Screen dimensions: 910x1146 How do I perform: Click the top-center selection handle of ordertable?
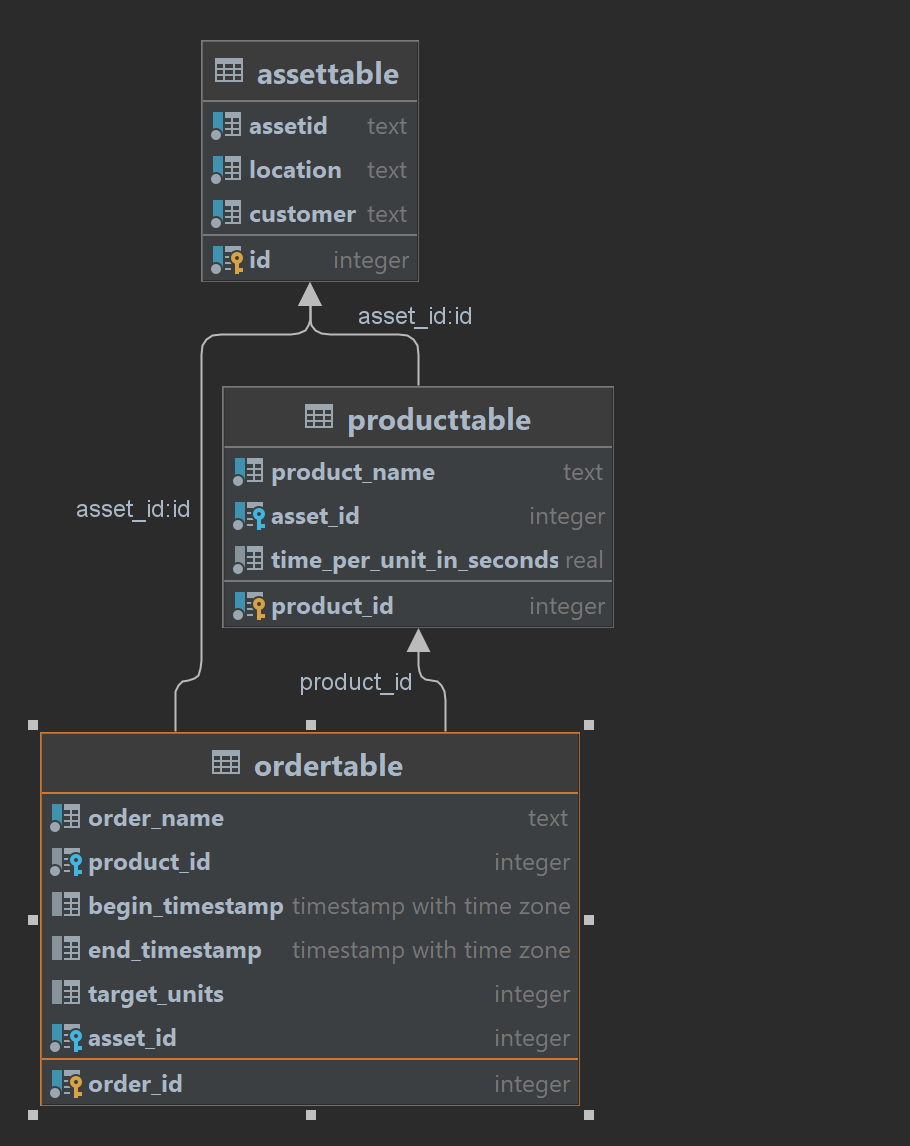point(310,723)
